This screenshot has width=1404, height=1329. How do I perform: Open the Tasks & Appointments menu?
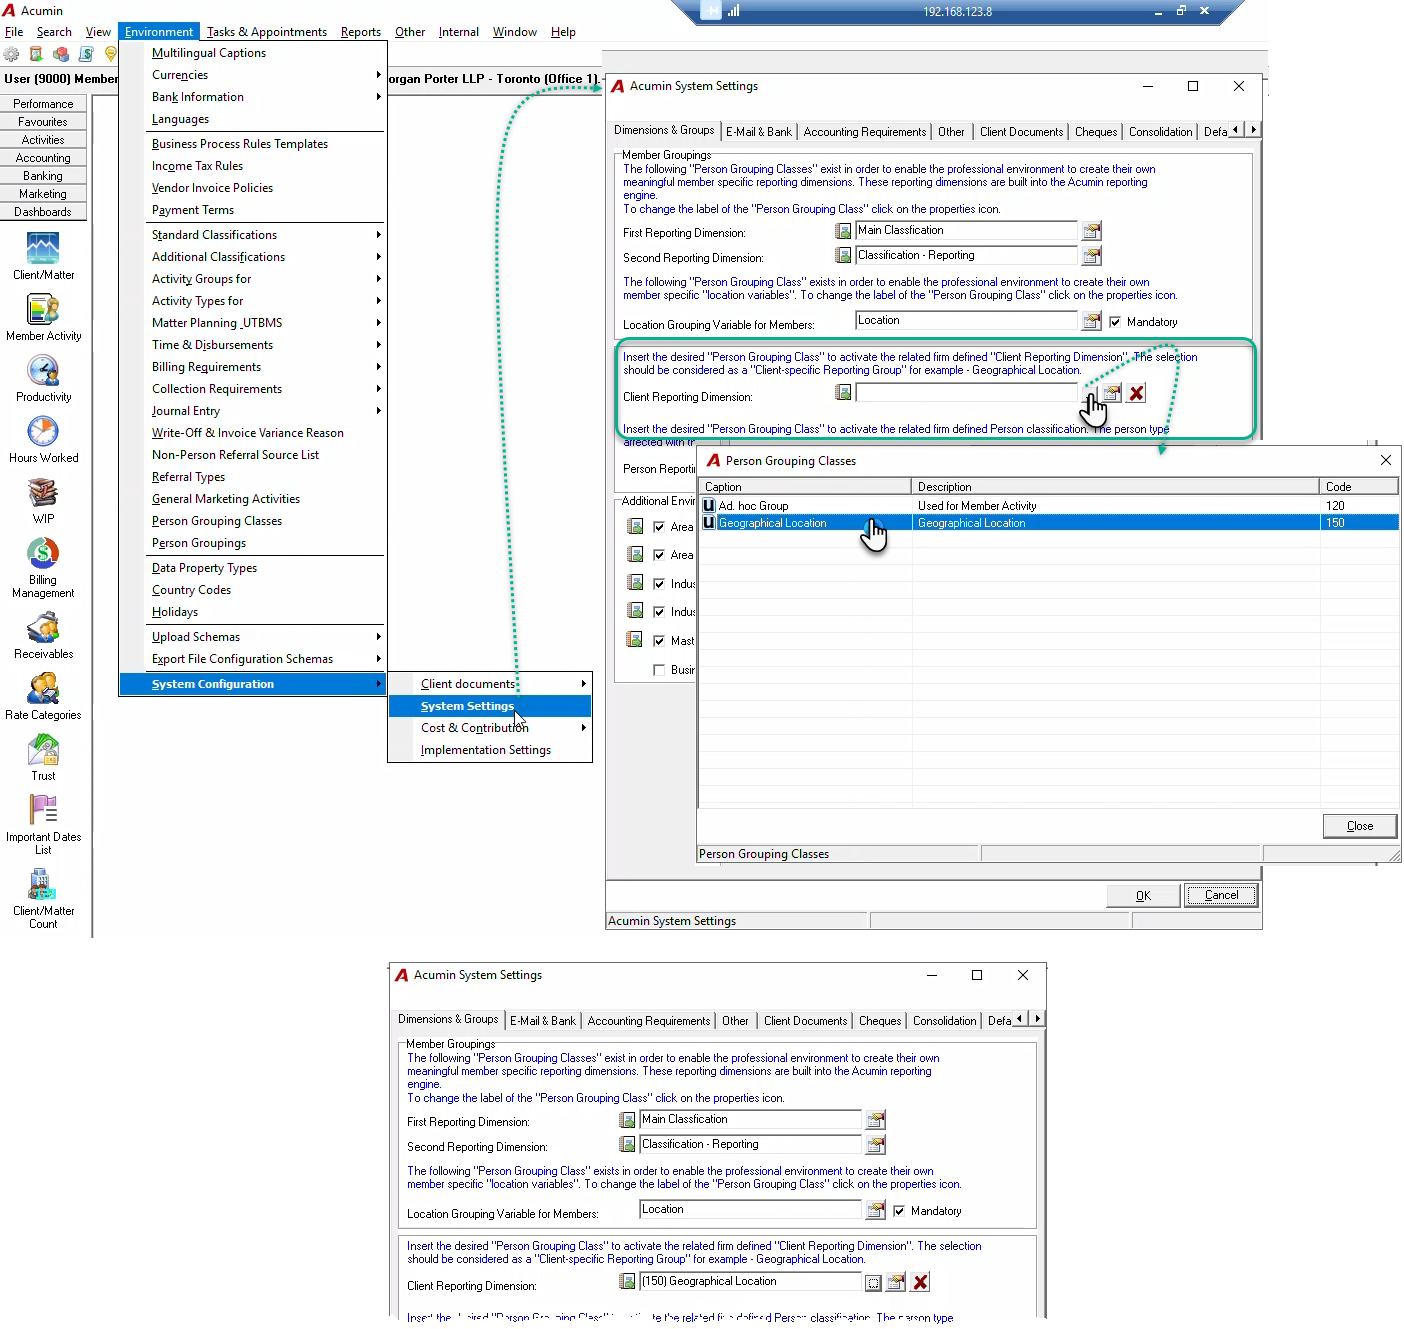click(267, 32)
